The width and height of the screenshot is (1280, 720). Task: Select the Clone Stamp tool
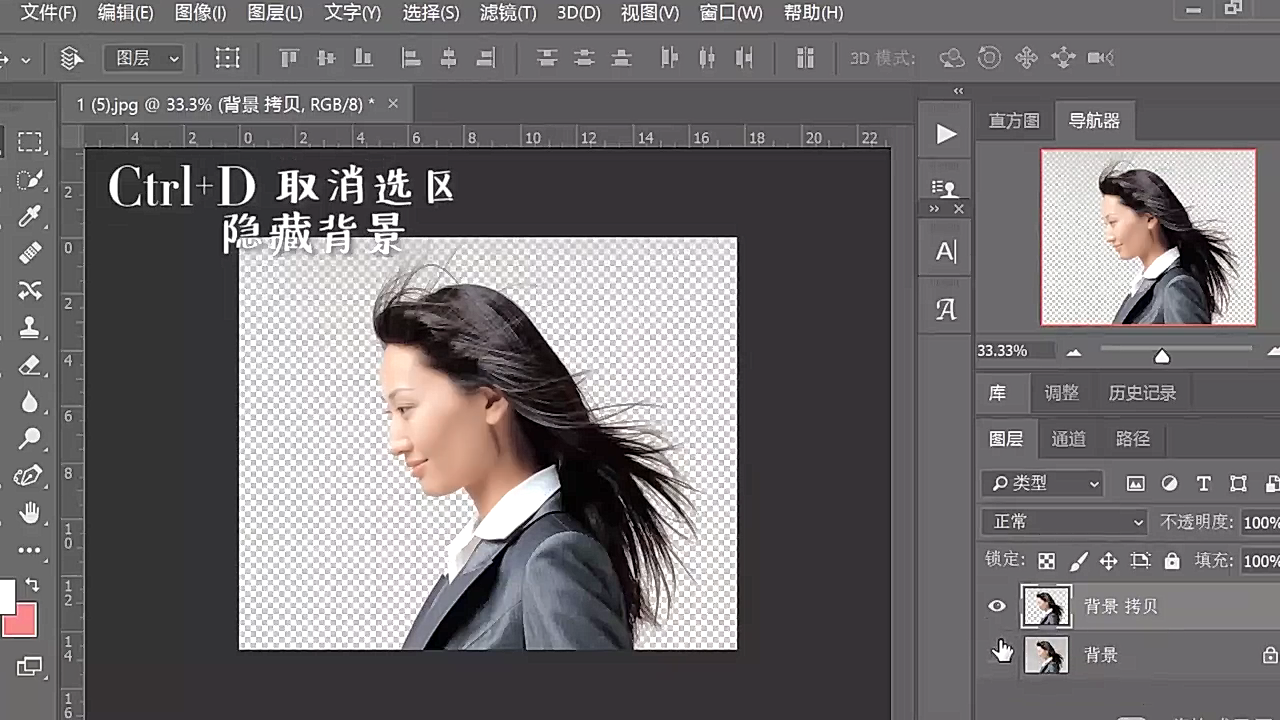click(x=30, y=327)
